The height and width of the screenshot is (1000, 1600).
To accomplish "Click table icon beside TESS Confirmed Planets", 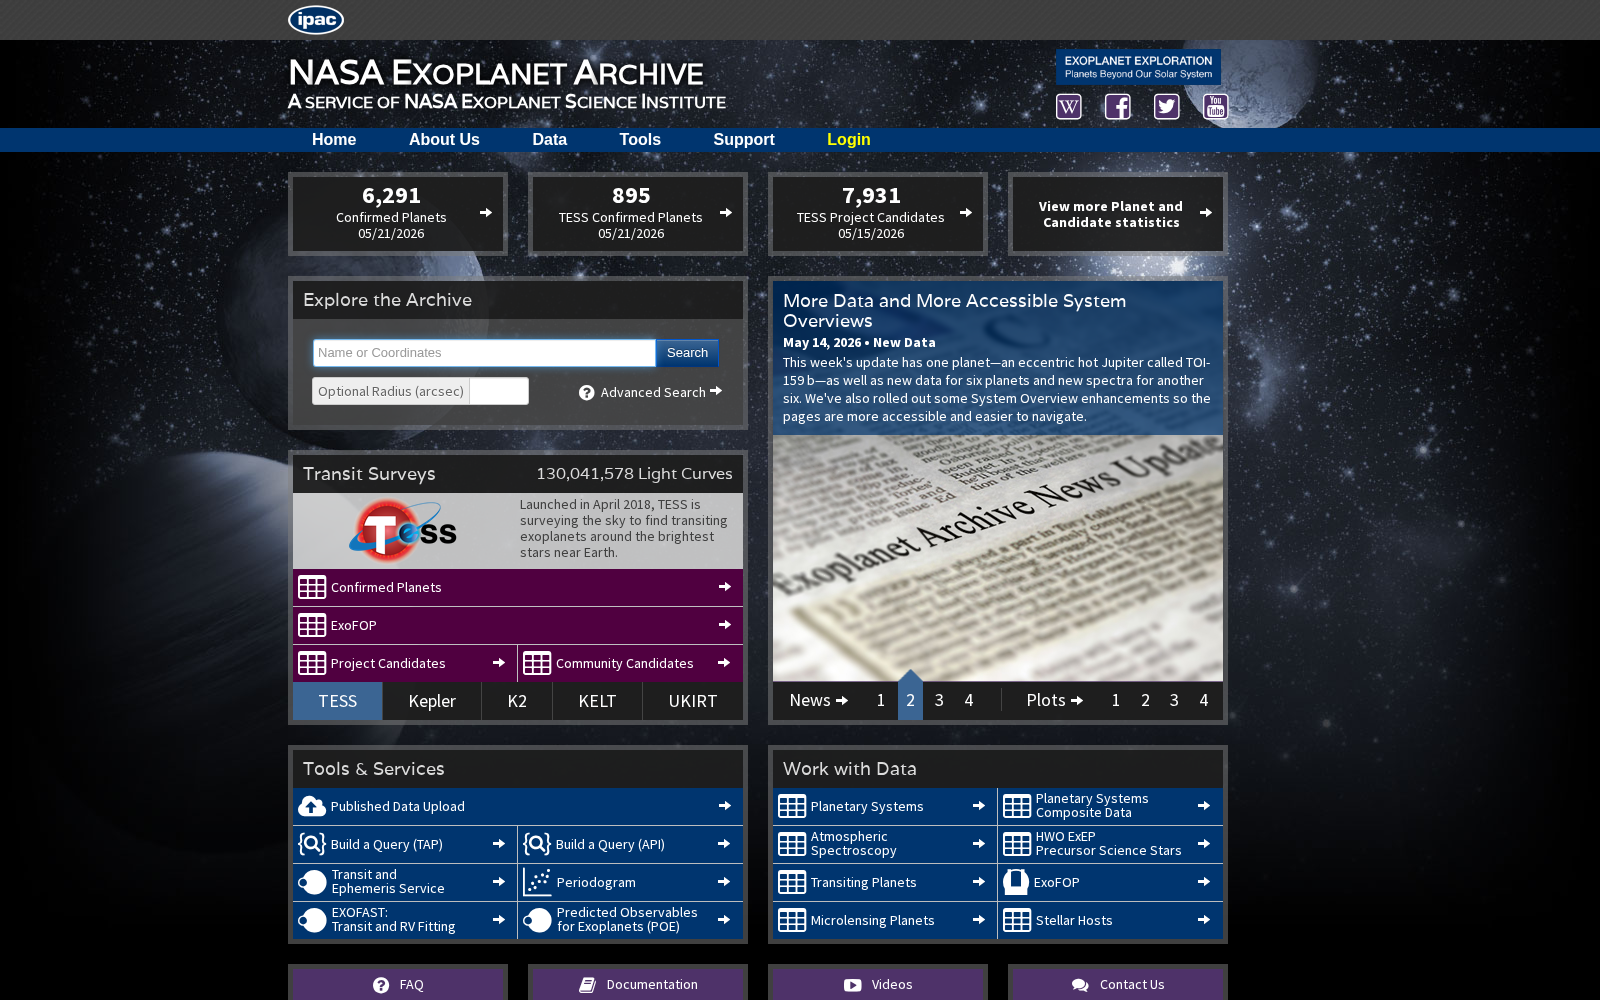I will tap(312, 587).
